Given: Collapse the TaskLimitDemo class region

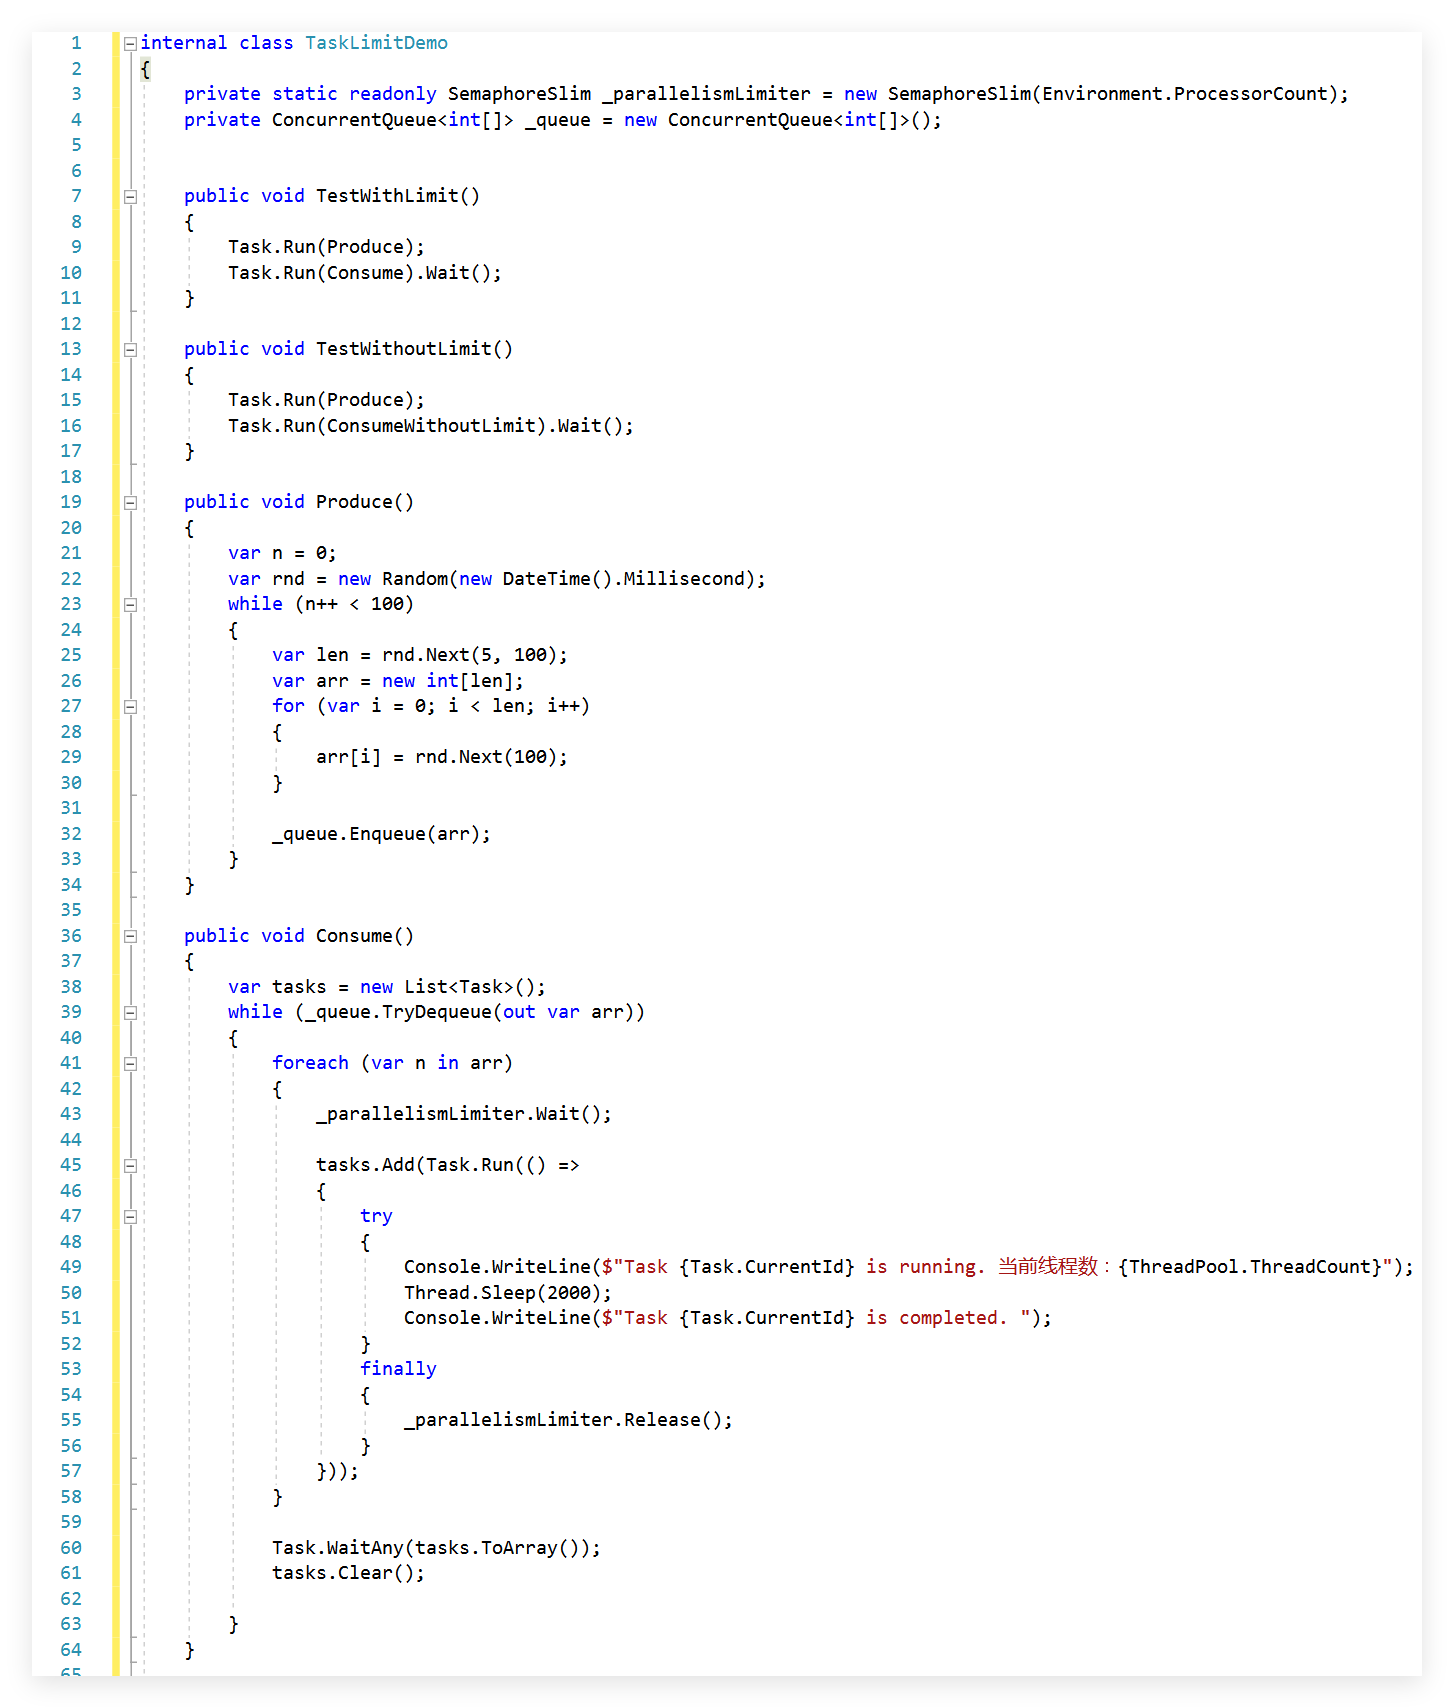Looking at the screenshot, I should click(x=130, y=44).
